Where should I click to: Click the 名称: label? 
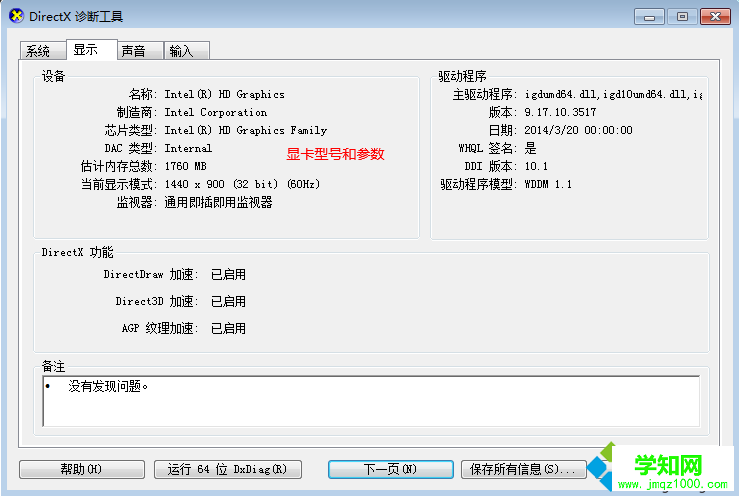[x=143, y=94]
